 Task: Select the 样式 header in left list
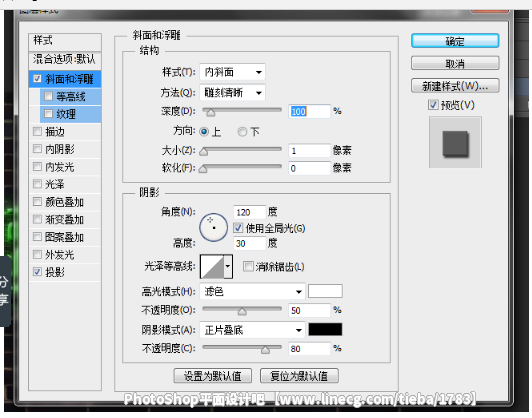65,41
